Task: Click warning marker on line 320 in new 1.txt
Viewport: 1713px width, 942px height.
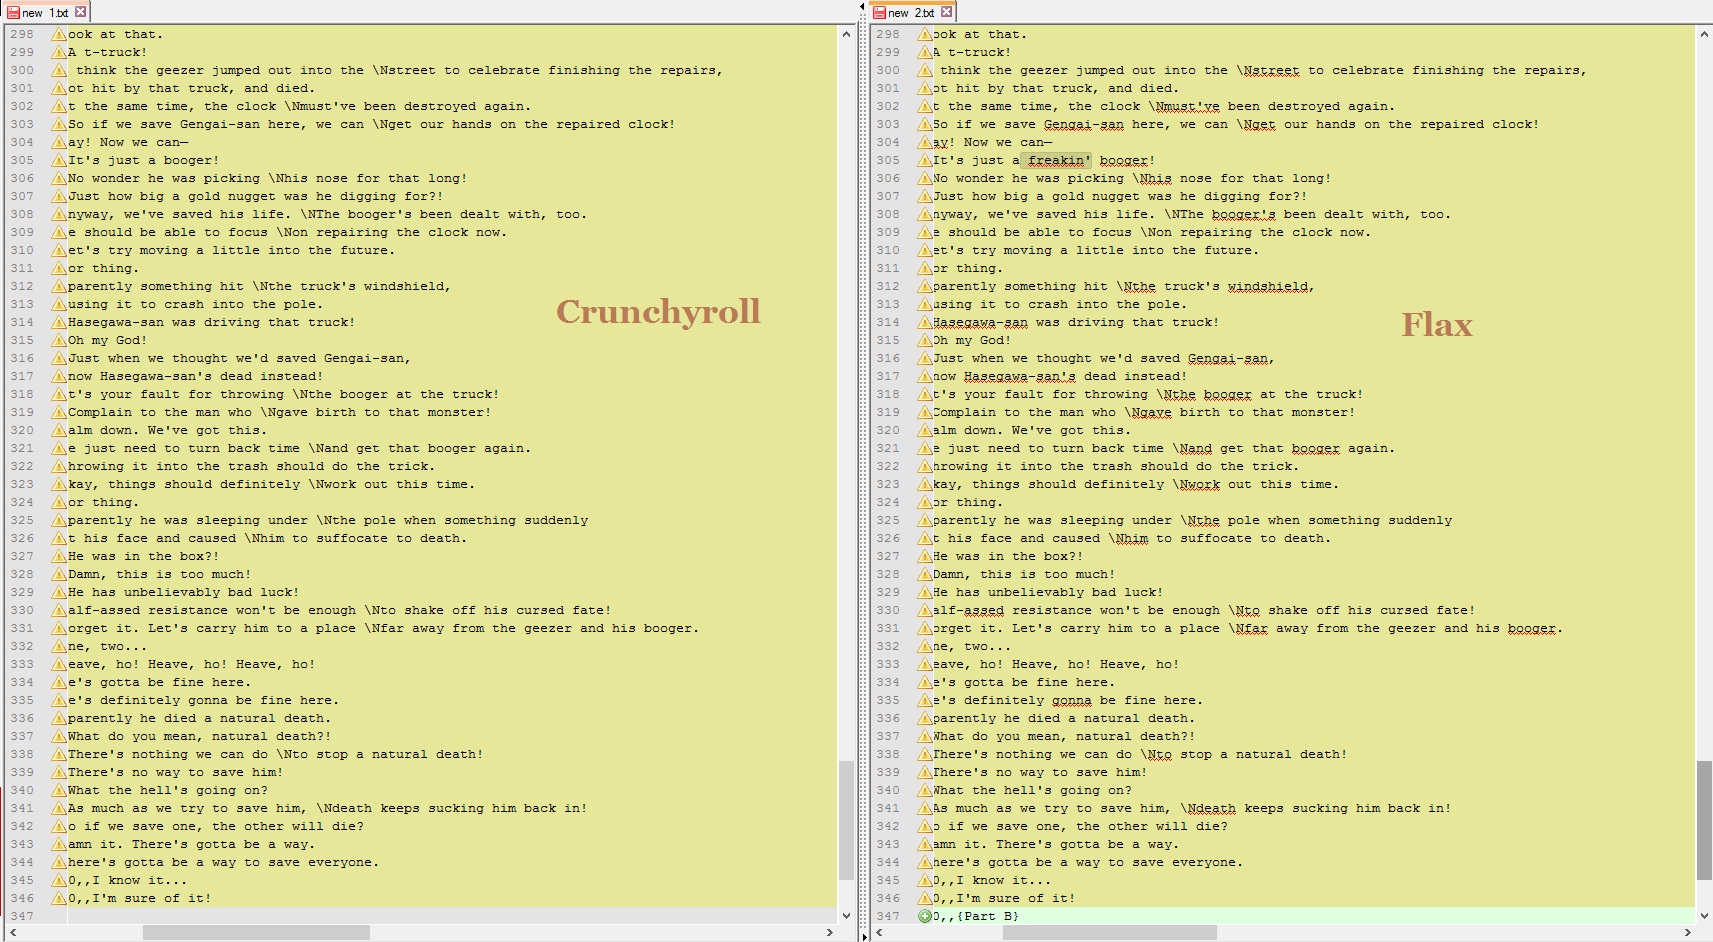Action: (x=59, y=430)
